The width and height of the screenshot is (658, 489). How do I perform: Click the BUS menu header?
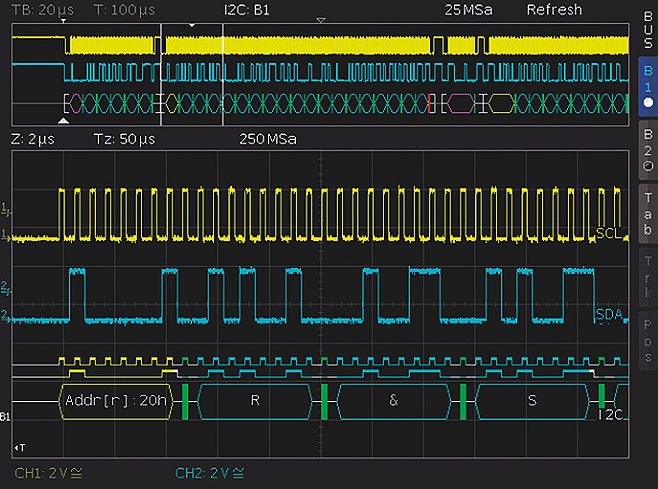tap(647, 27)
